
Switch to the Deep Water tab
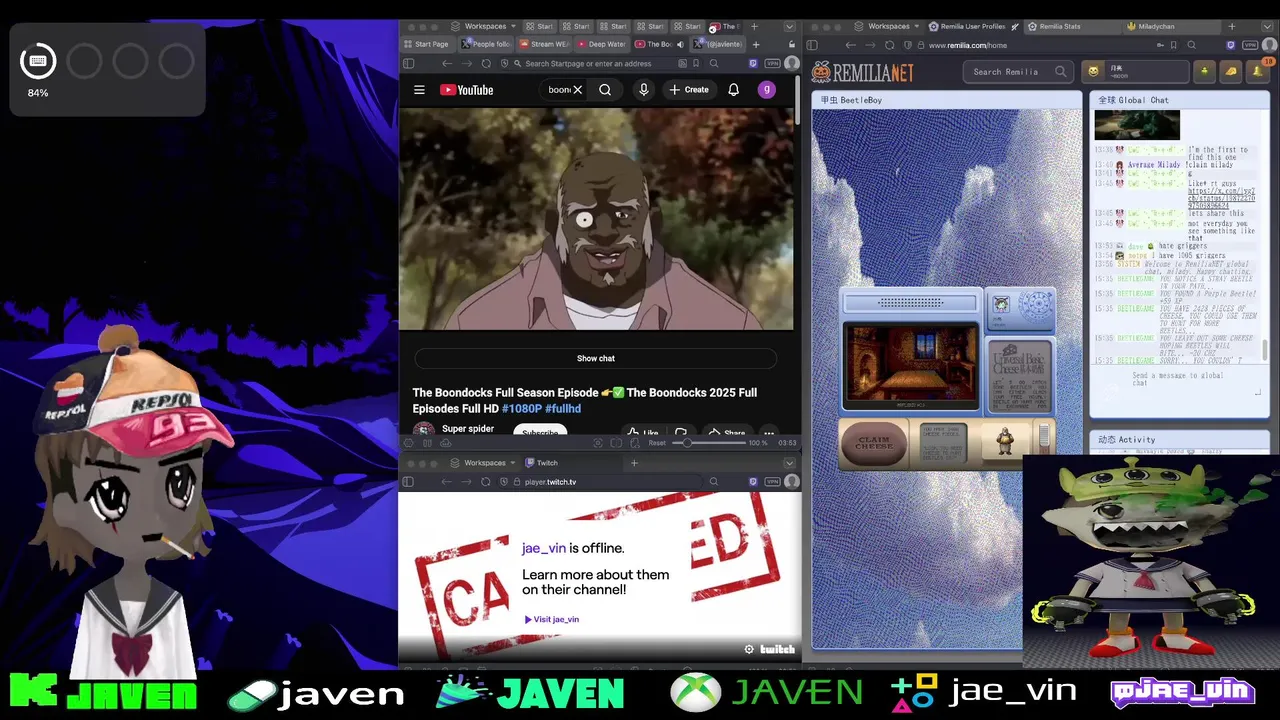[600, 44]
